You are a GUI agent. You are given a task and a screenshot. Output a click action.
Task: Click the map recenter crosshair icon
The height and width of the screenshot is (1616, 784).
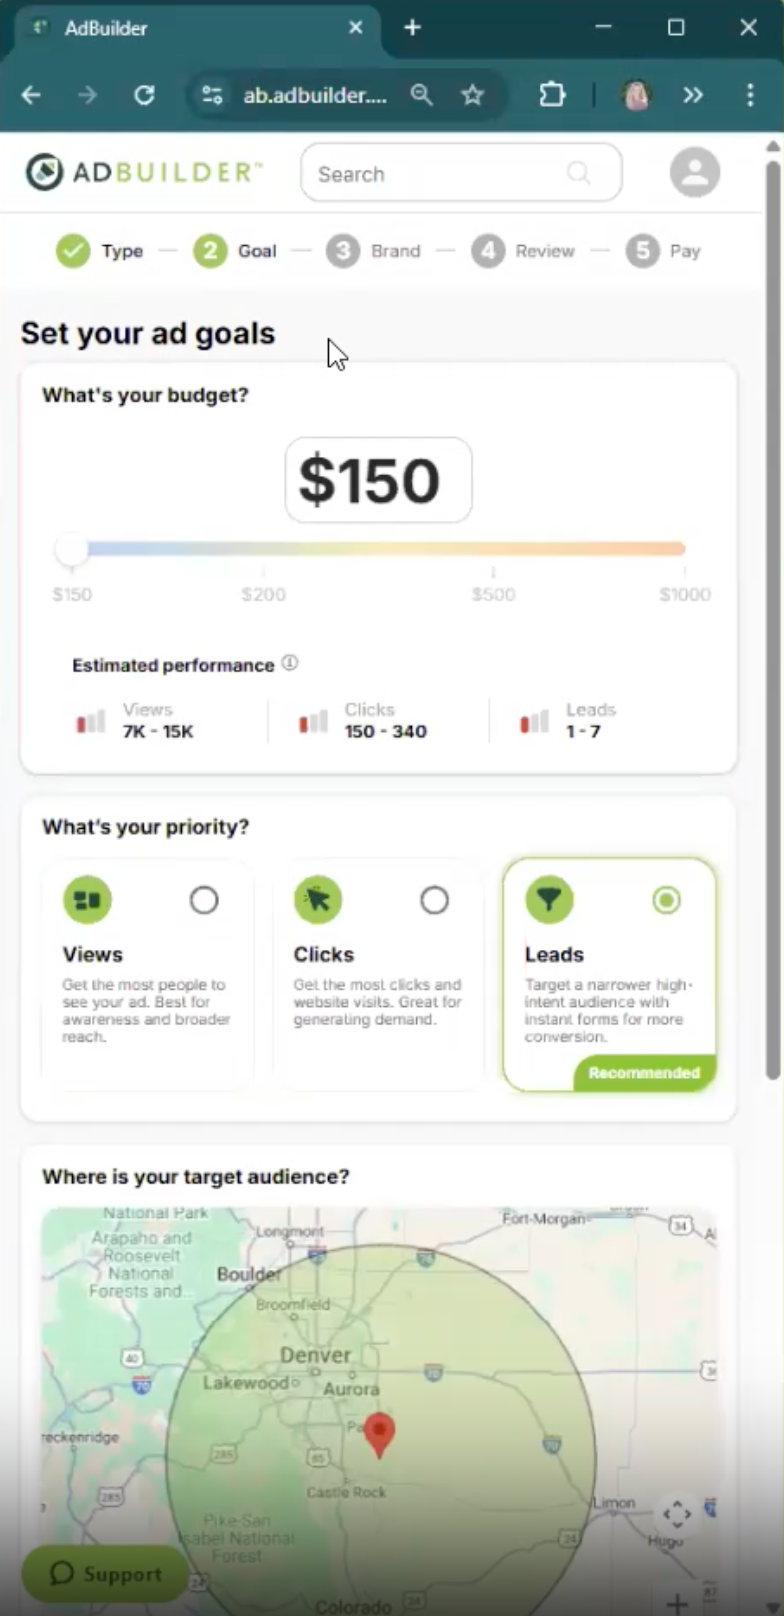click(x=677, y=1514)
